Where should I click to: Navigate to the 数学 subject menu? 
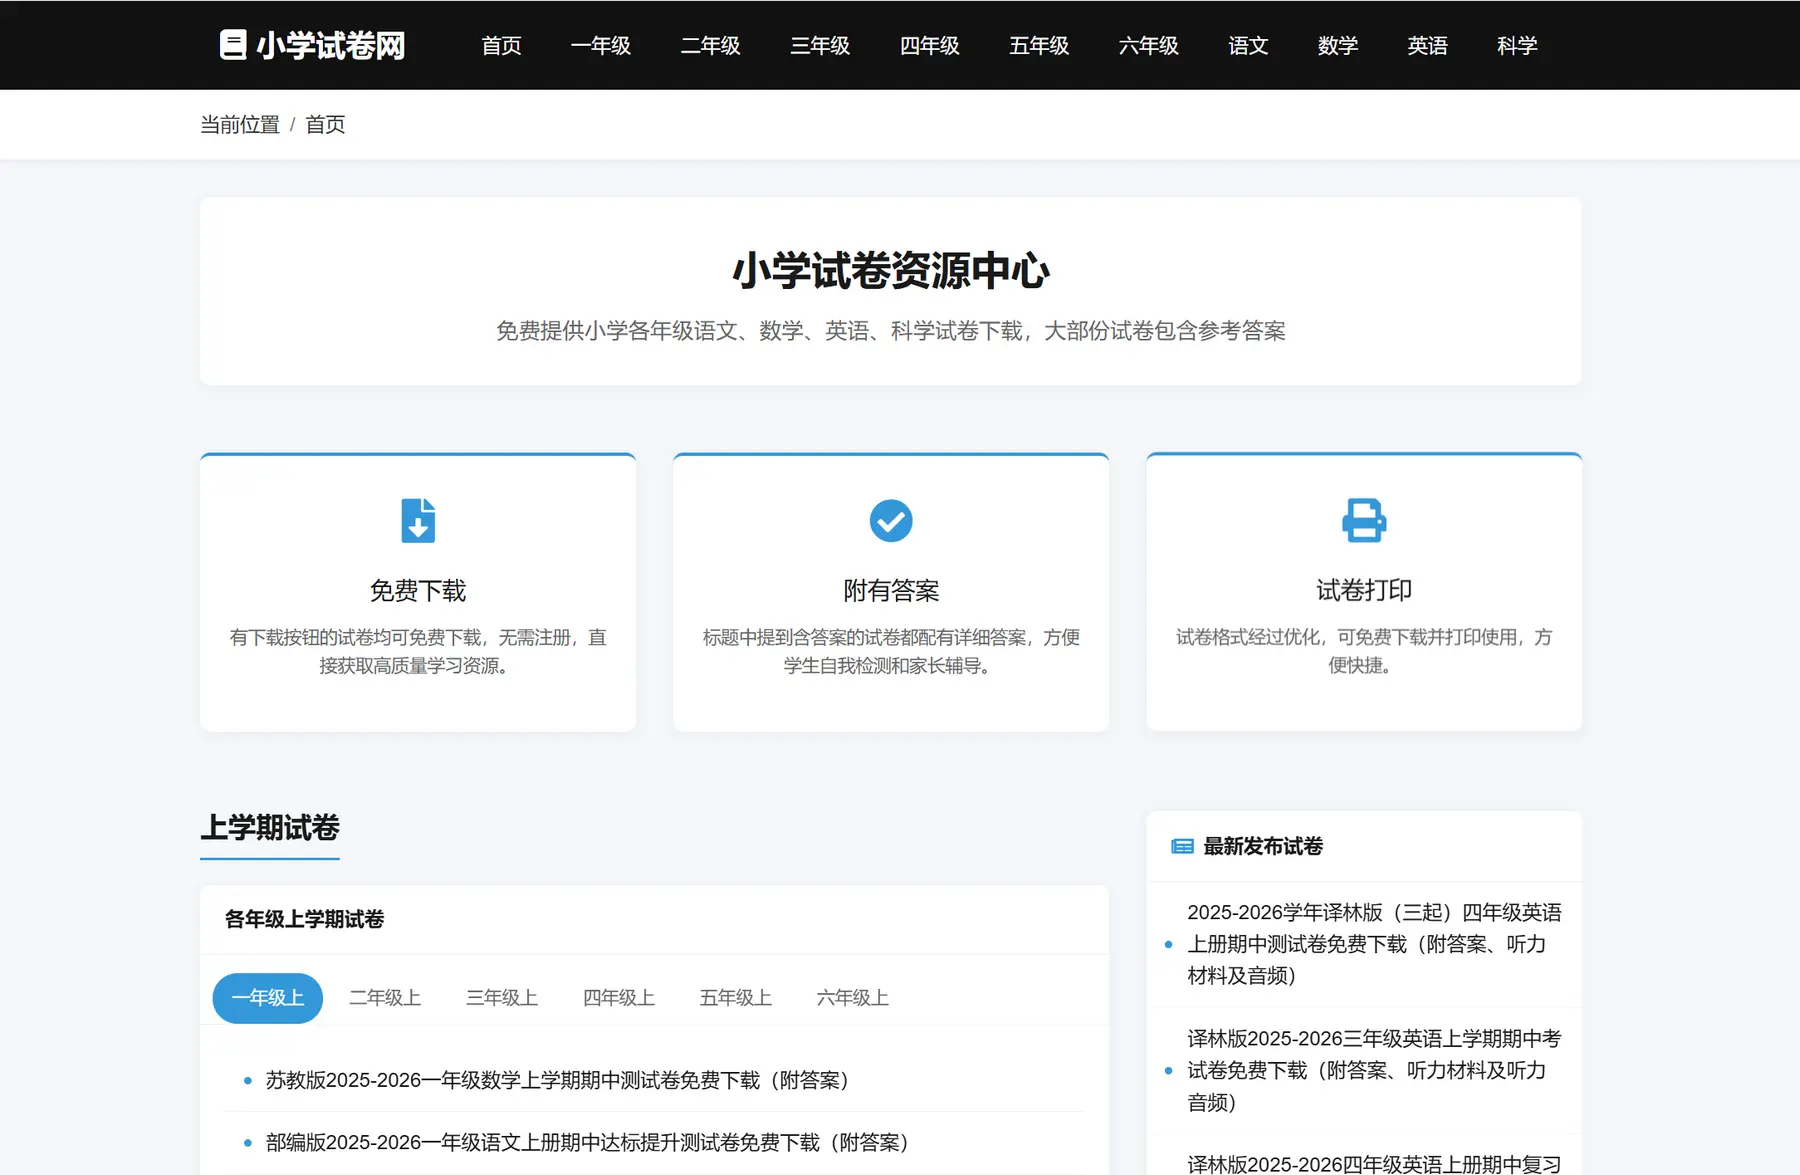1337,46
